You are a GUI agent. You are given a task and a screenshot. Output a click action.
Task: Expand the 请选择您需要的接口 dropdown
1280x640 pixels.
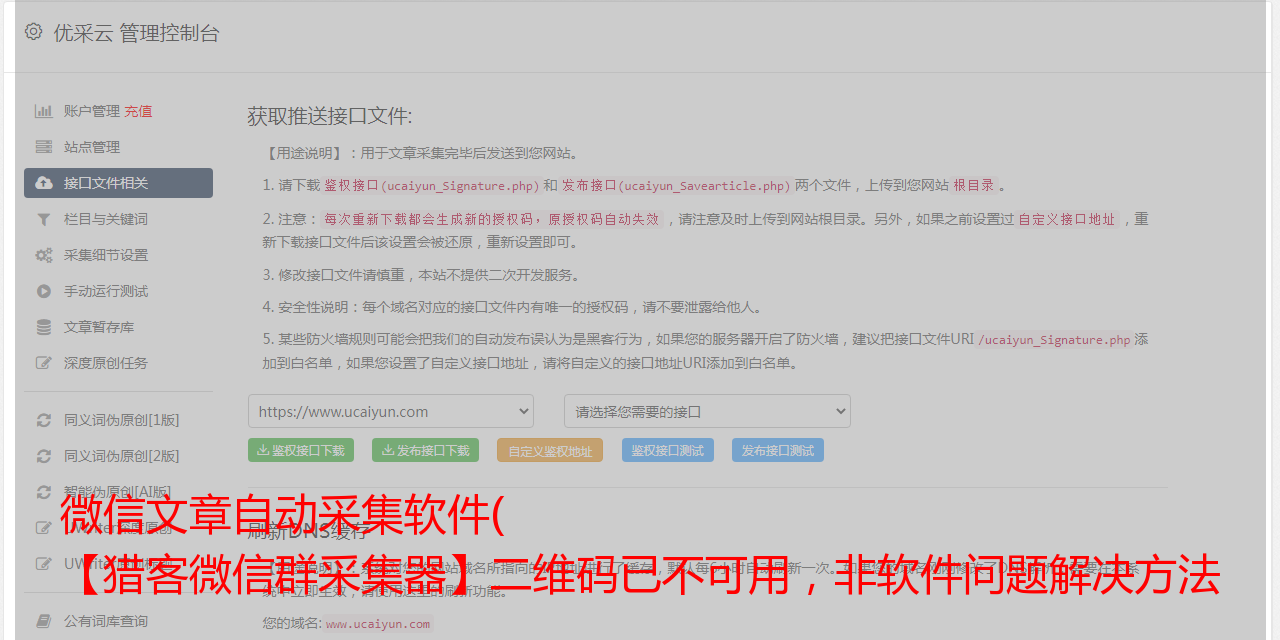tap(707, 411)
